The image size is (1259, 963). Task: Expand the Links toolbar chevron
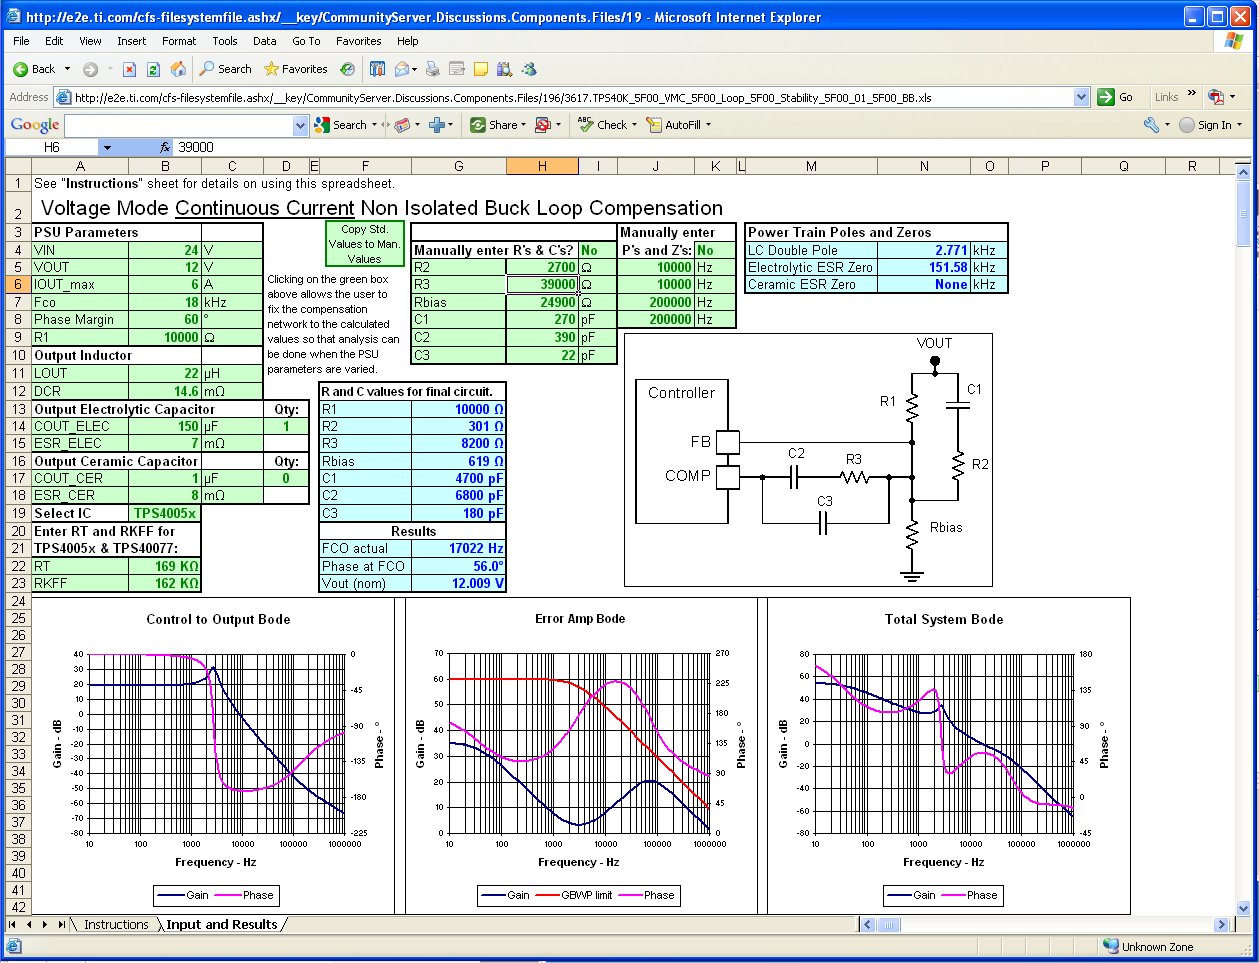tap(1191, 95)
